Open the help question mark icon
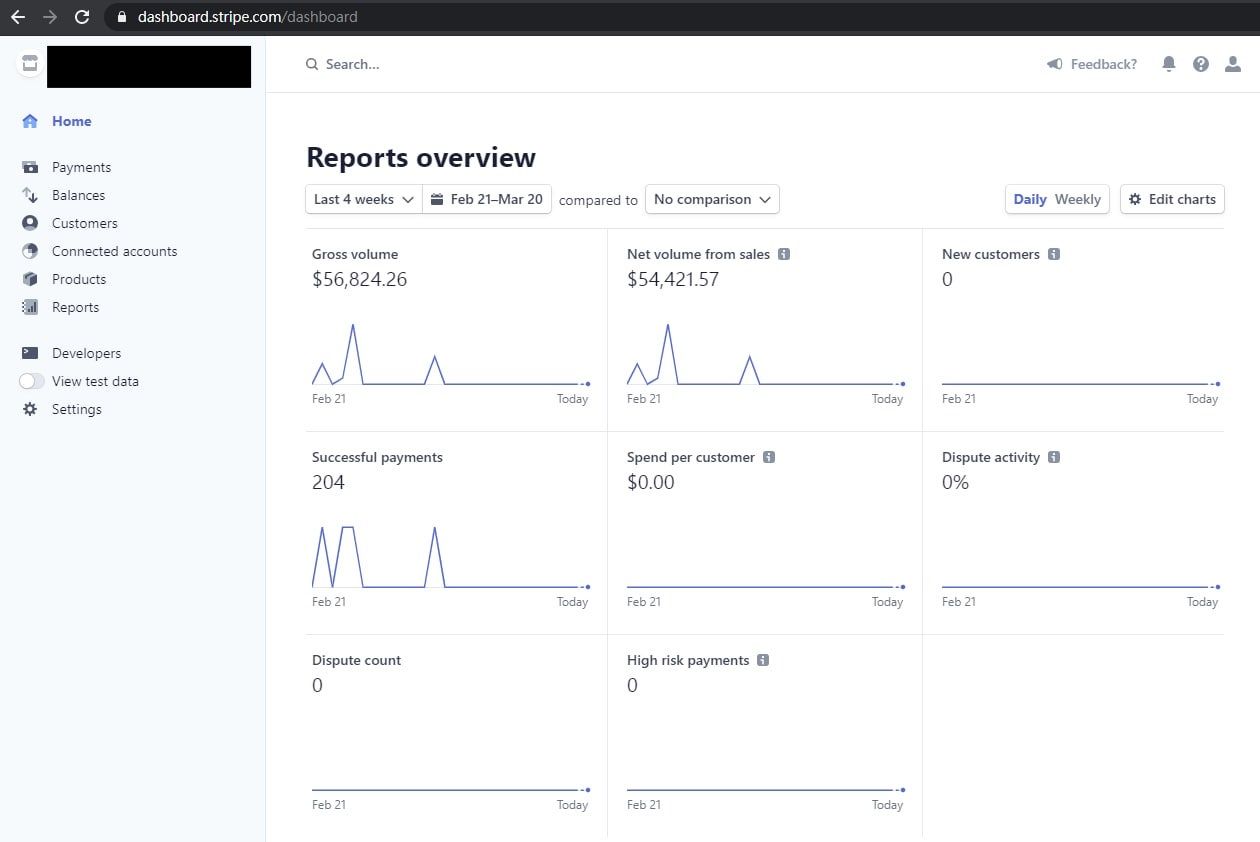 (1201, 64)
